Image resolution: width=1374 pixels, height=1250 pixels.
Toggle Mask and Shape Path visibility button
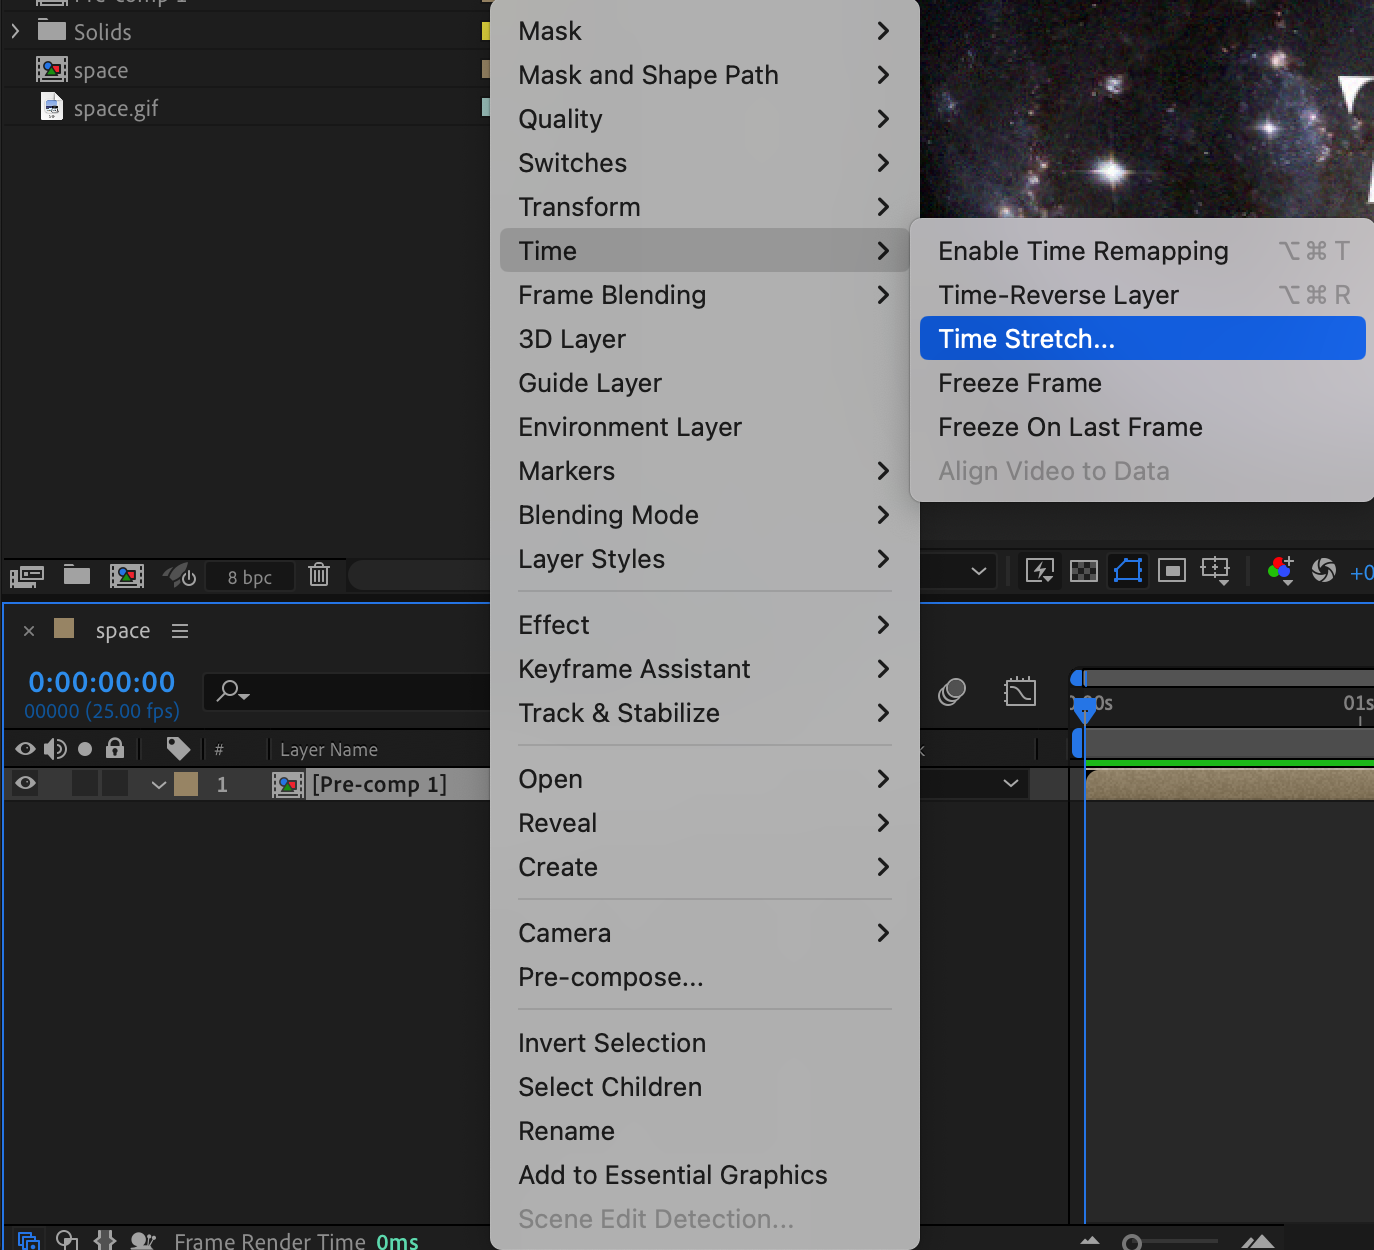tap(1128, 571)
